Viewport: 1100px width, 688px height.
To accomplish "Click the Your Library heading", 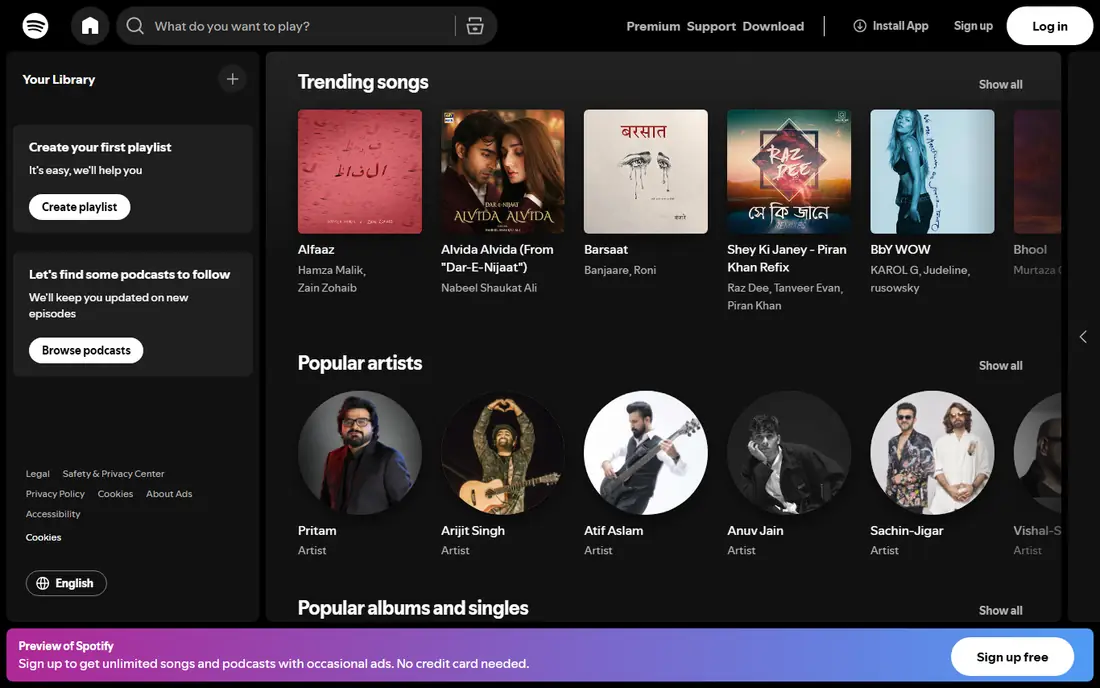I will [x=59, y=79].
